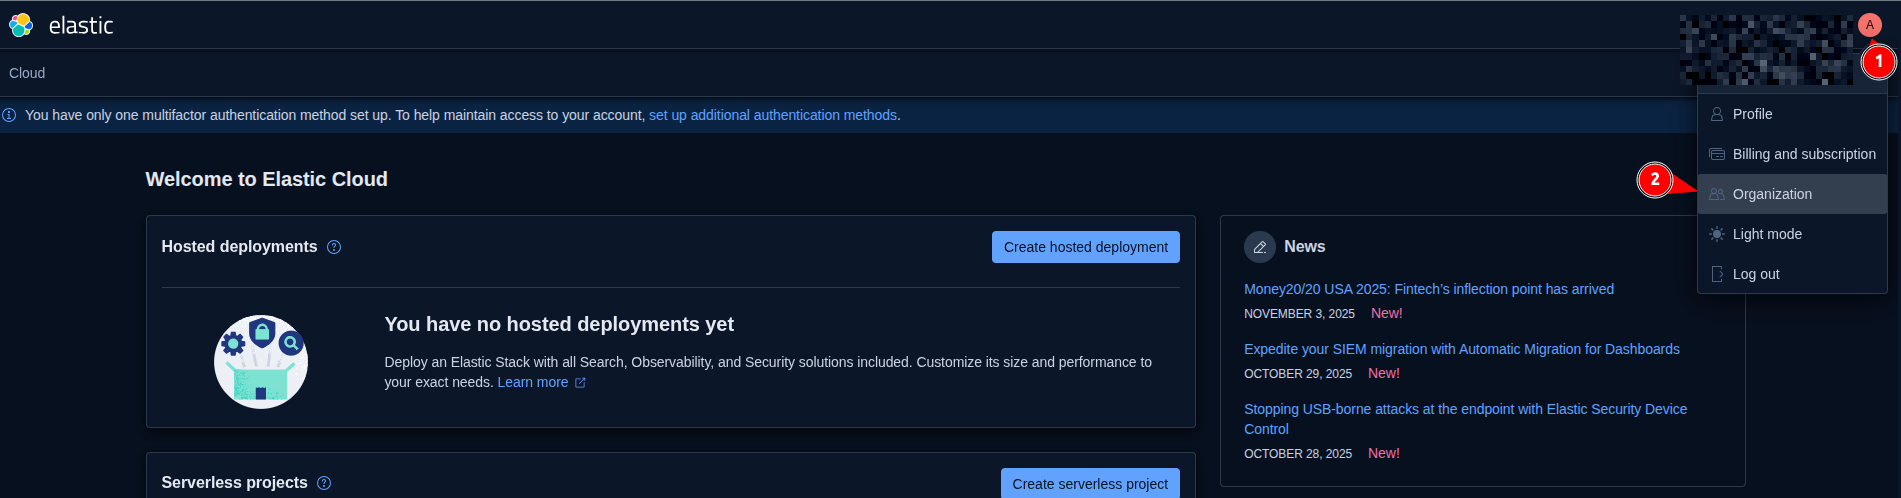Open the SIEM migration news article

[1462, 349]
